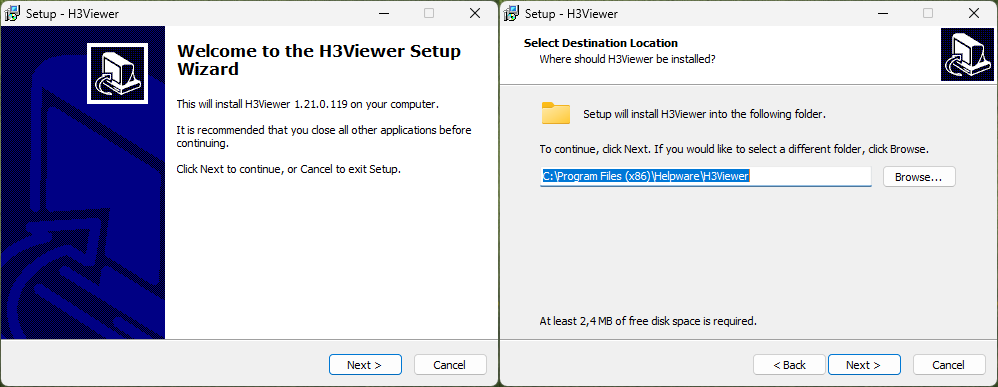Image resolution: width=998 pixels, height=387 pixels.
Task: Cancel setup in the Select Destination window
Action: coord(949,365)
